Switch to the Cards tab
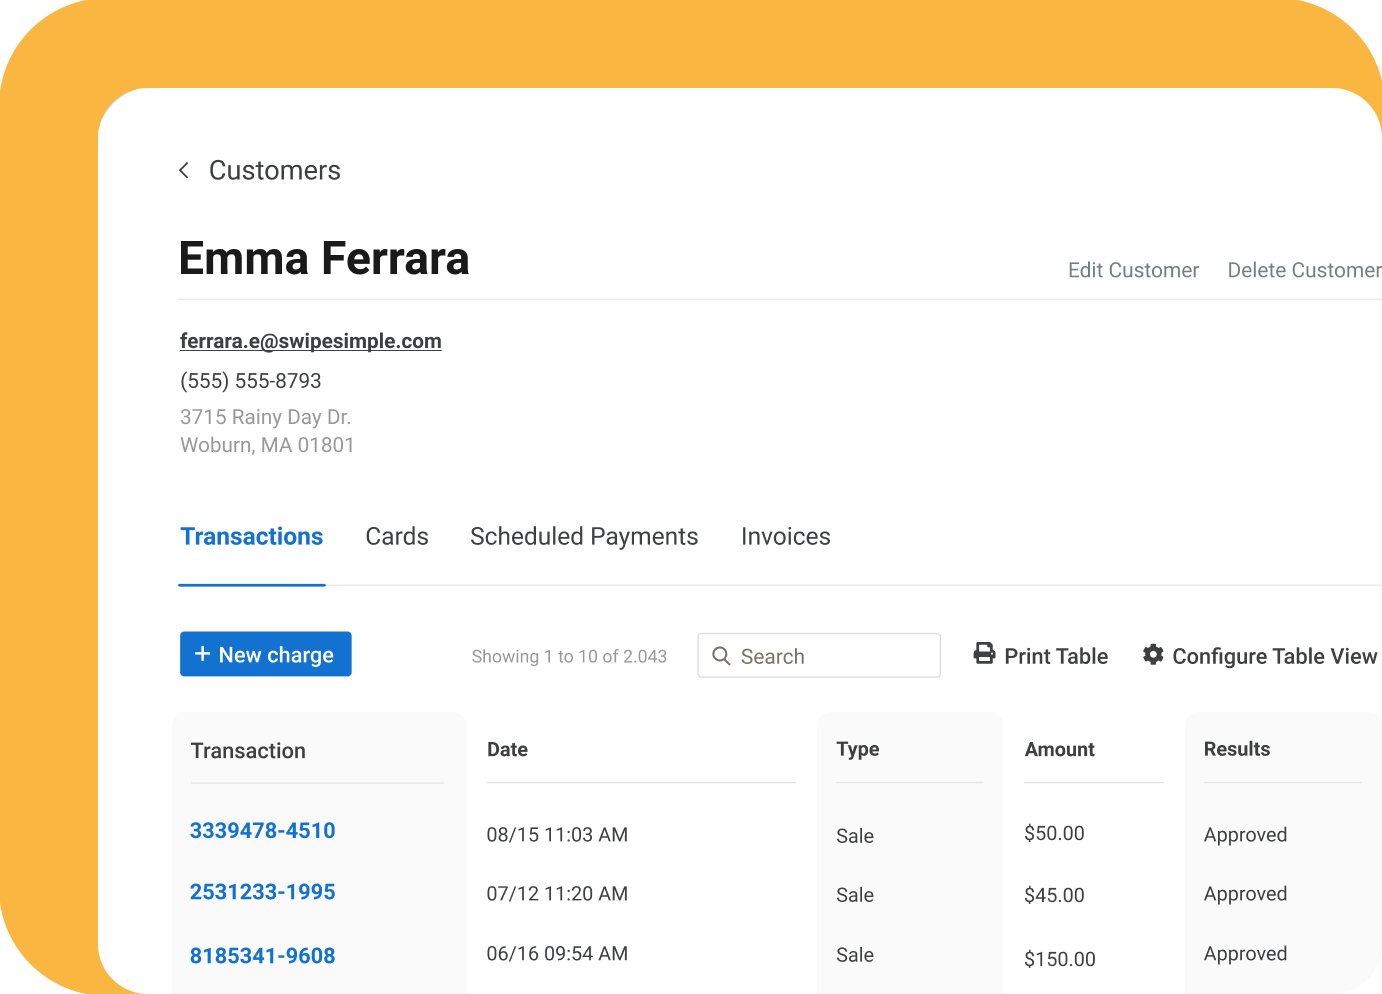The height and width of the screenshot is (994, 1382). point(397,537)
